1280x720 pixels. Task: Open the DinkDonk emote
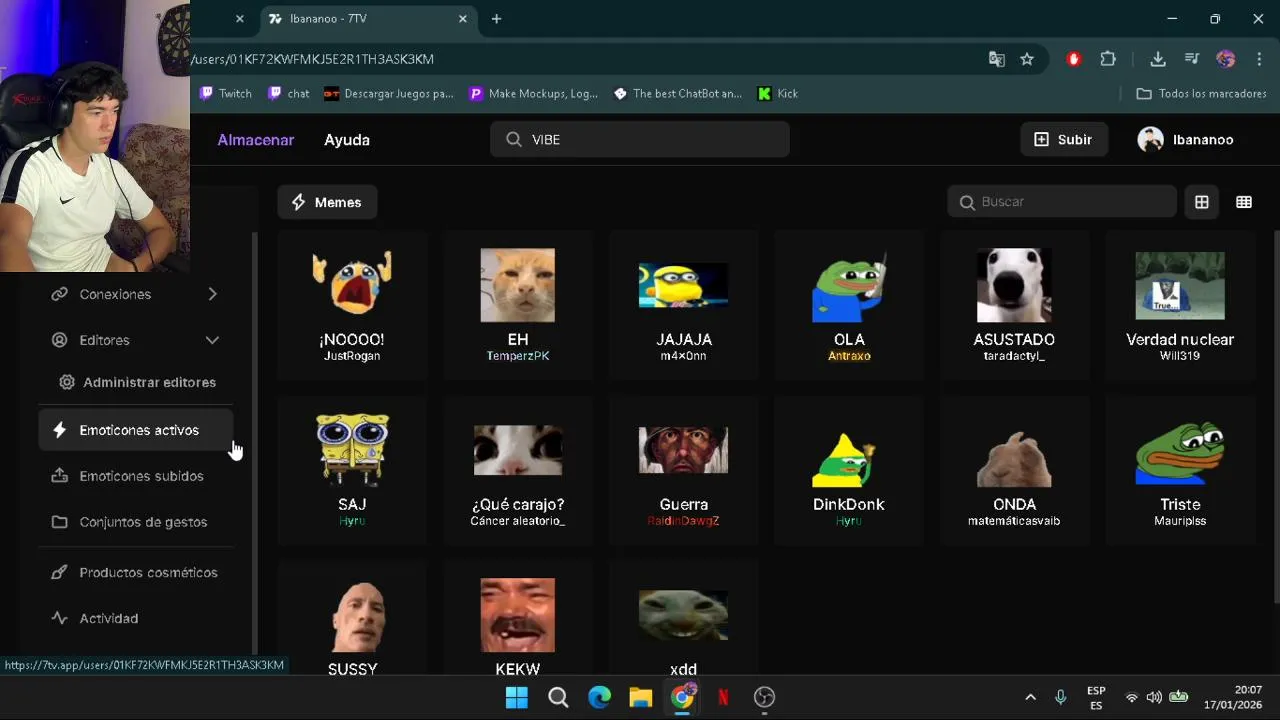(x=849, y=470)
